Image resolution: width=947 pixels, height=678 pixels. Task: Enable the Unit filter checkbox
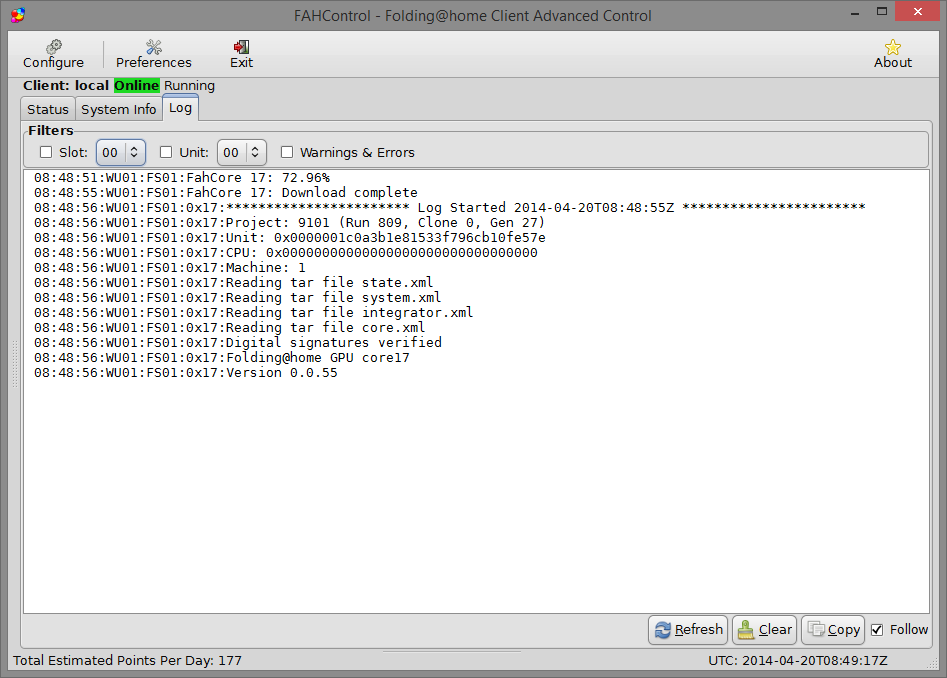(x=166, y=152)
